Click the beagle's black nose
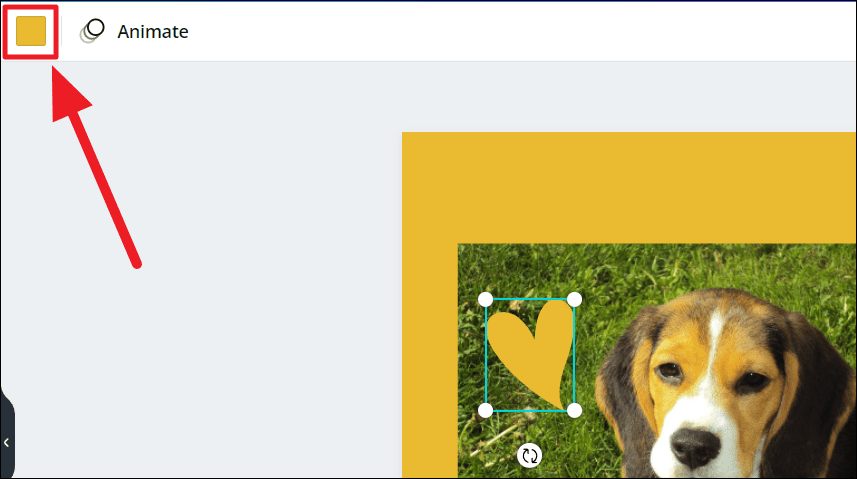Image resolution: width=857 pixels, height=479 pixels. (693, 447)
